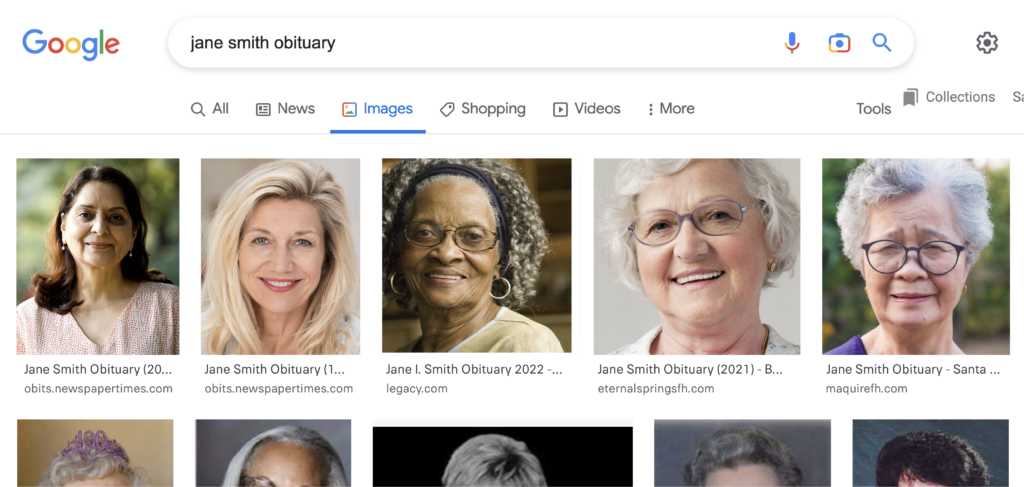Click eternalspringsfh.com source text
Viewport: 1024px width, 487px height.
656,389
